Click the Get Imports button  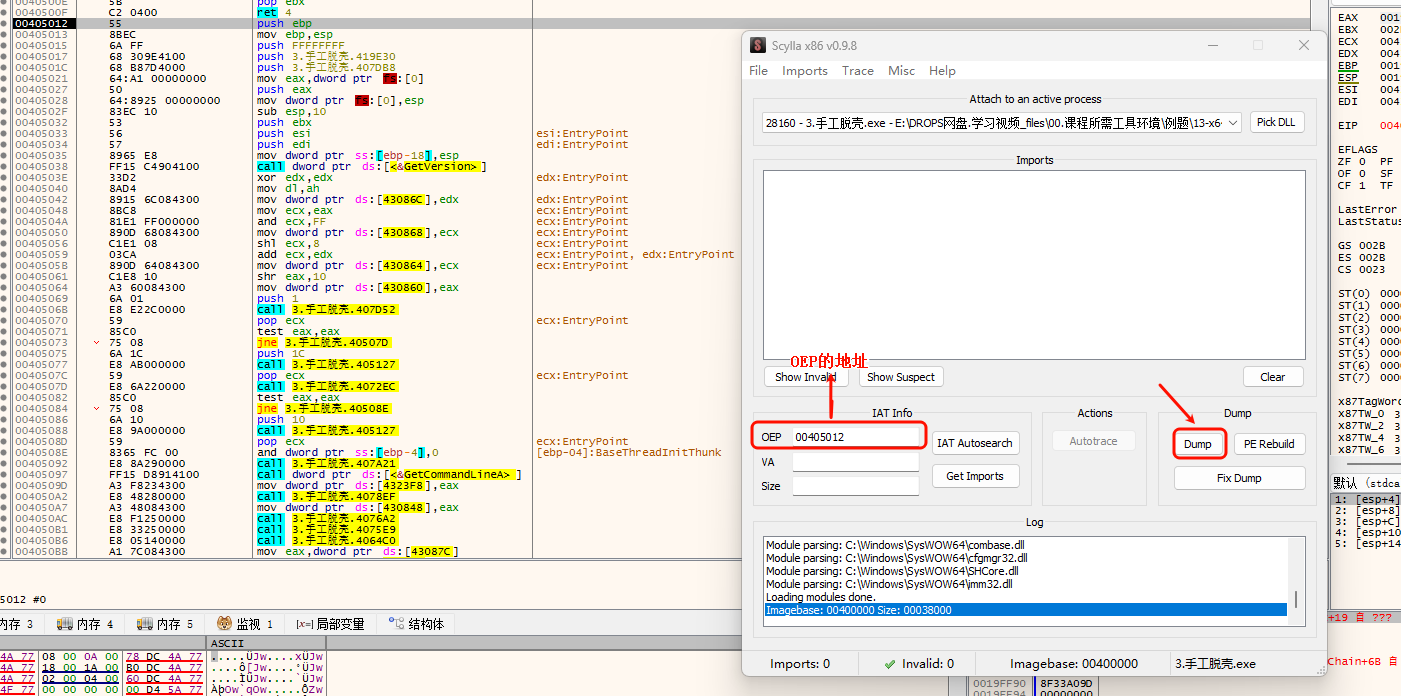point(975,476)
